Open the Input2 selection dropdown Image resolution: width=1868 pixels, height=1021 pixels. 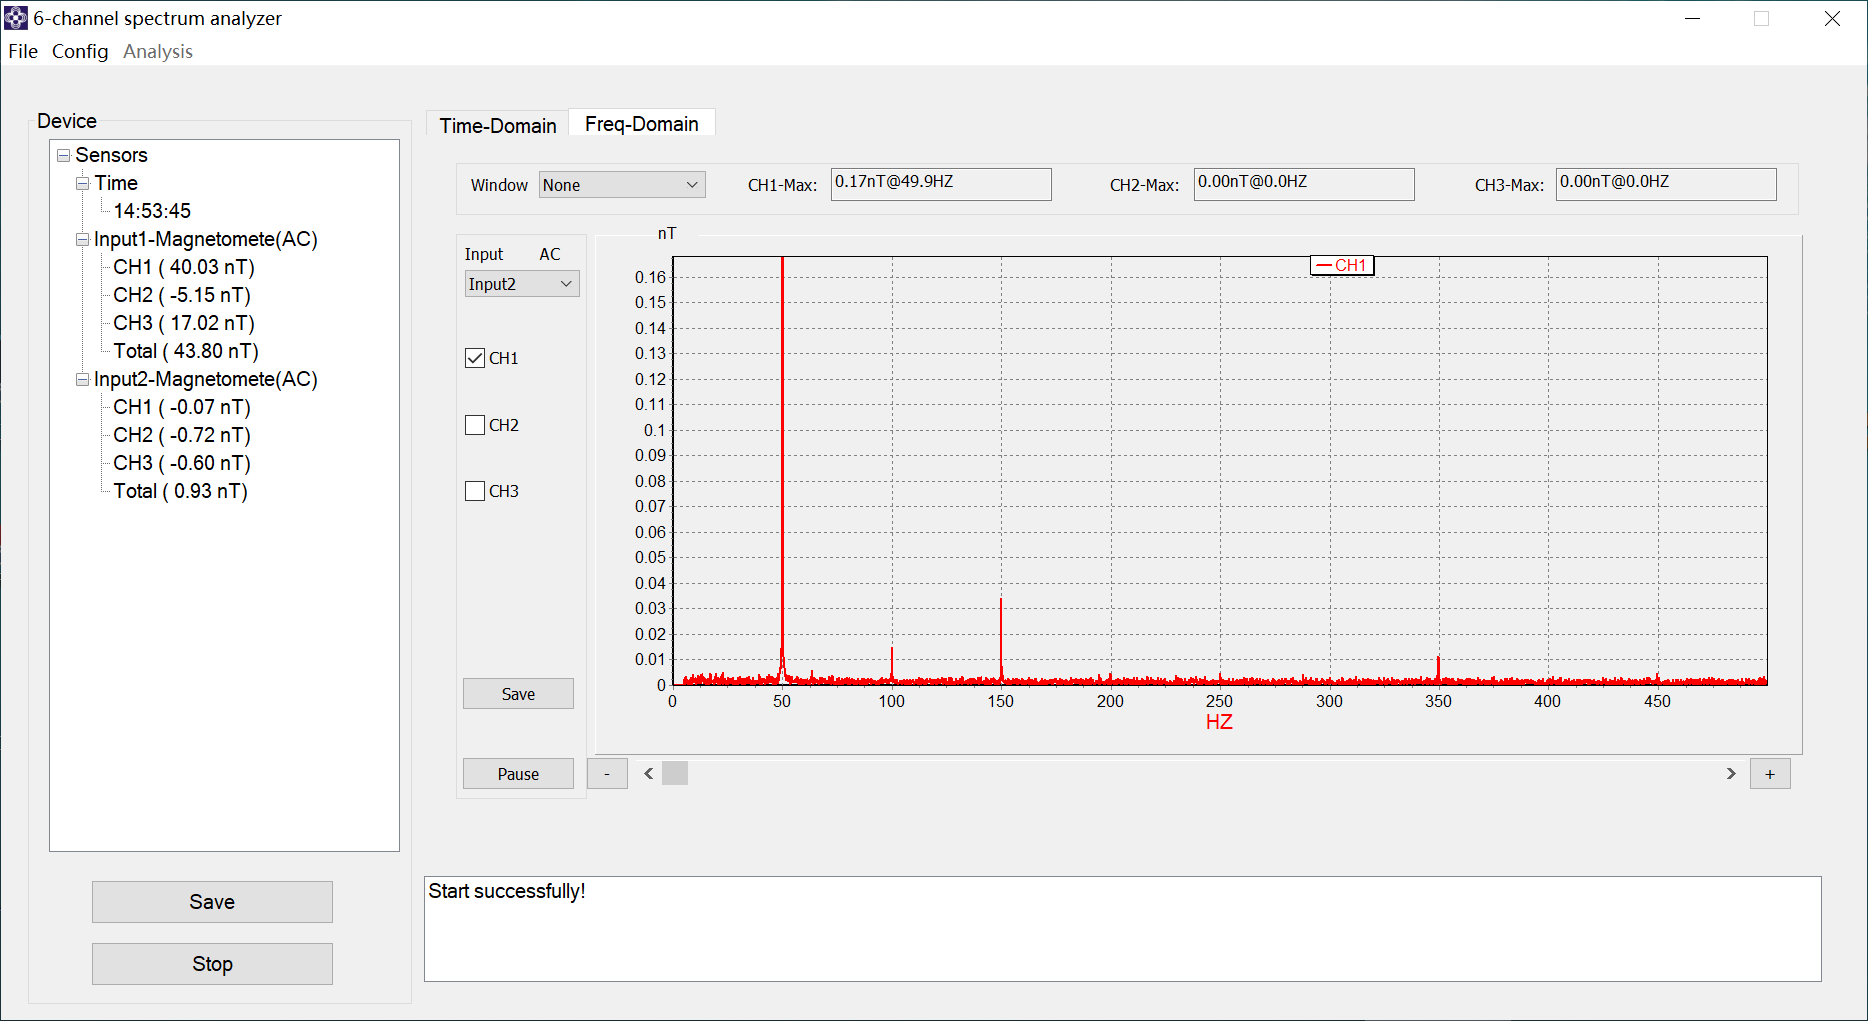click(x=521, y=284)
